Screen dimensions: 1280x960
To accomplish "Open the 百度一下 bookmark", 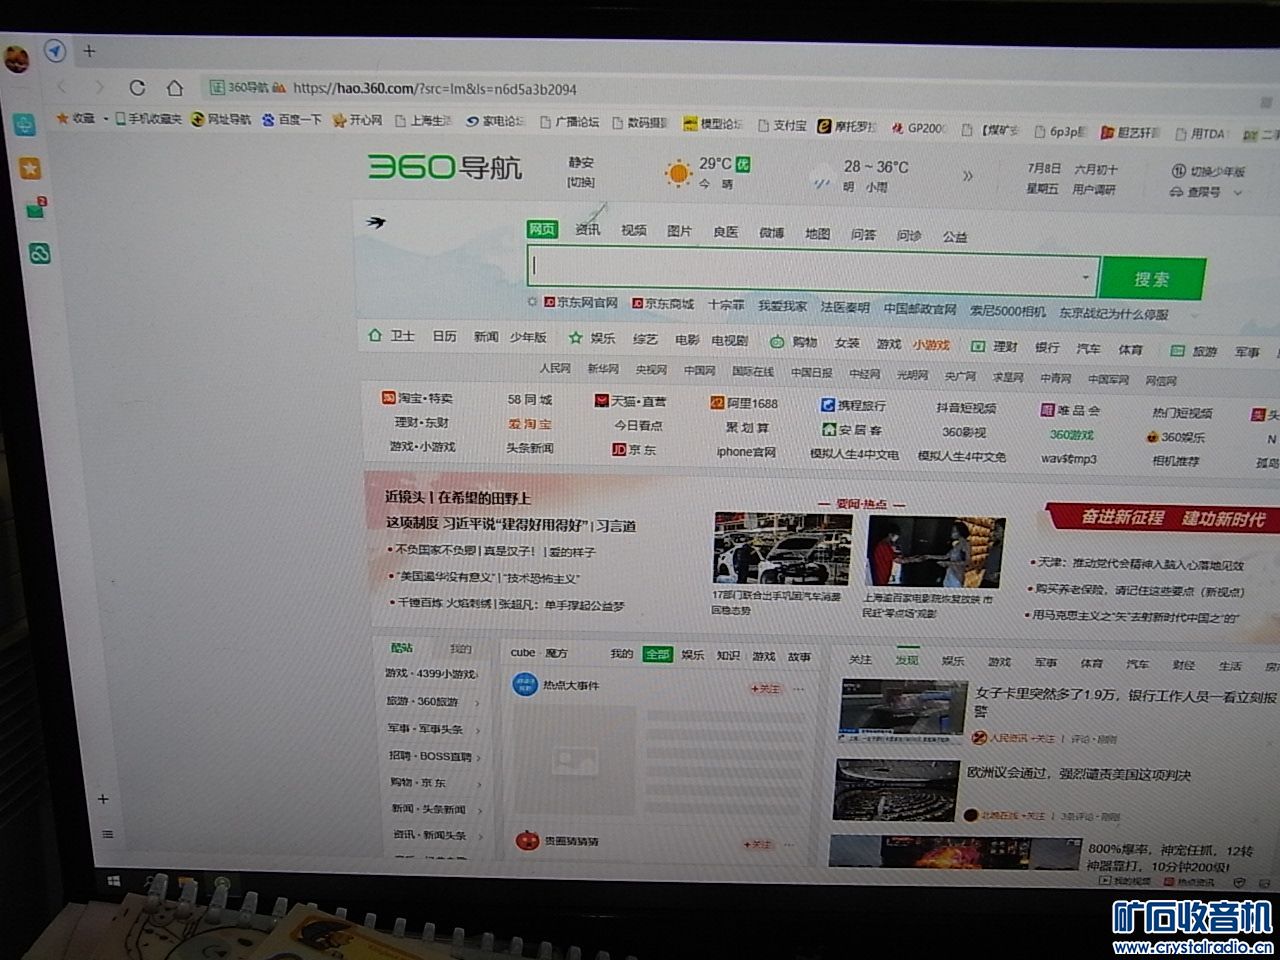I will (292, 120).
